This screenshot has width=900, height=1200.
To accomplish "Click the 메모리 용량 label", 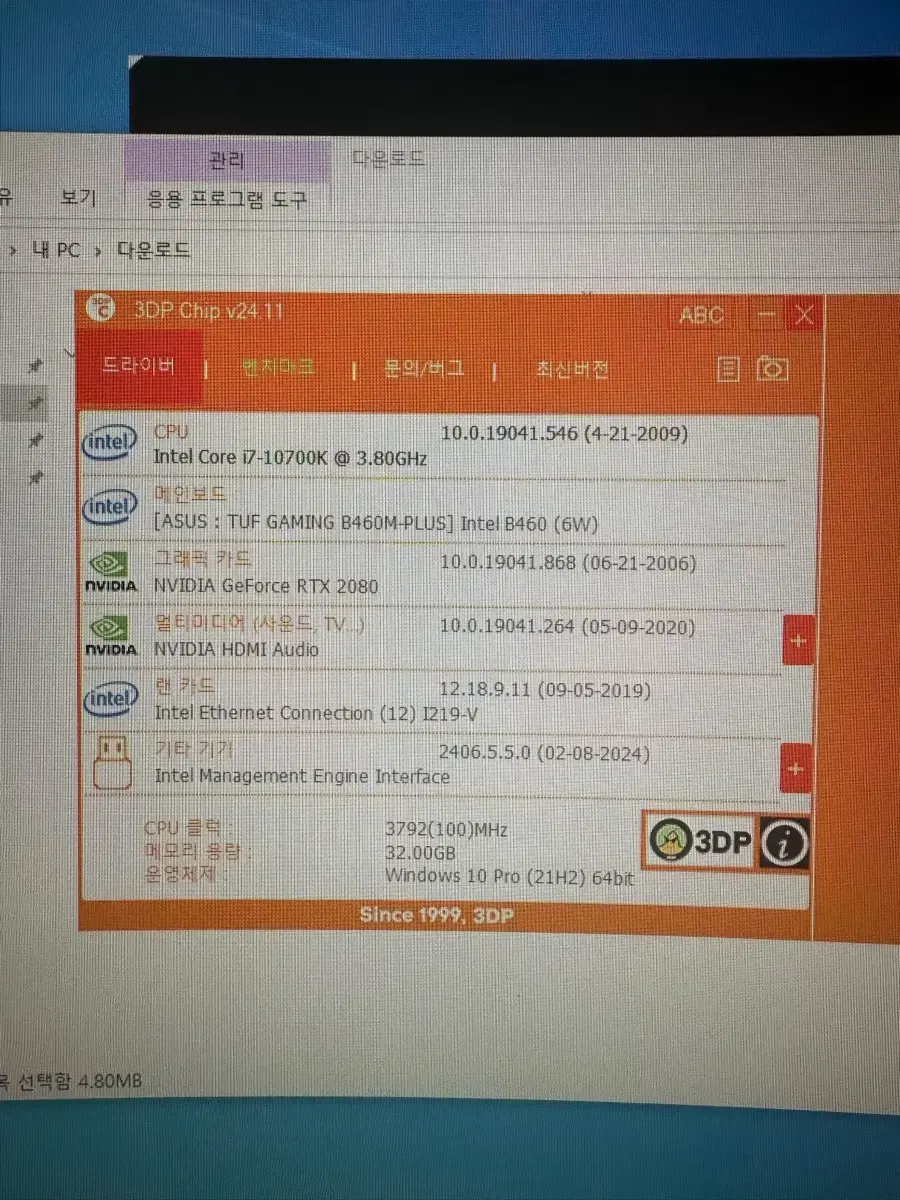I will click(x=197, y=852).
